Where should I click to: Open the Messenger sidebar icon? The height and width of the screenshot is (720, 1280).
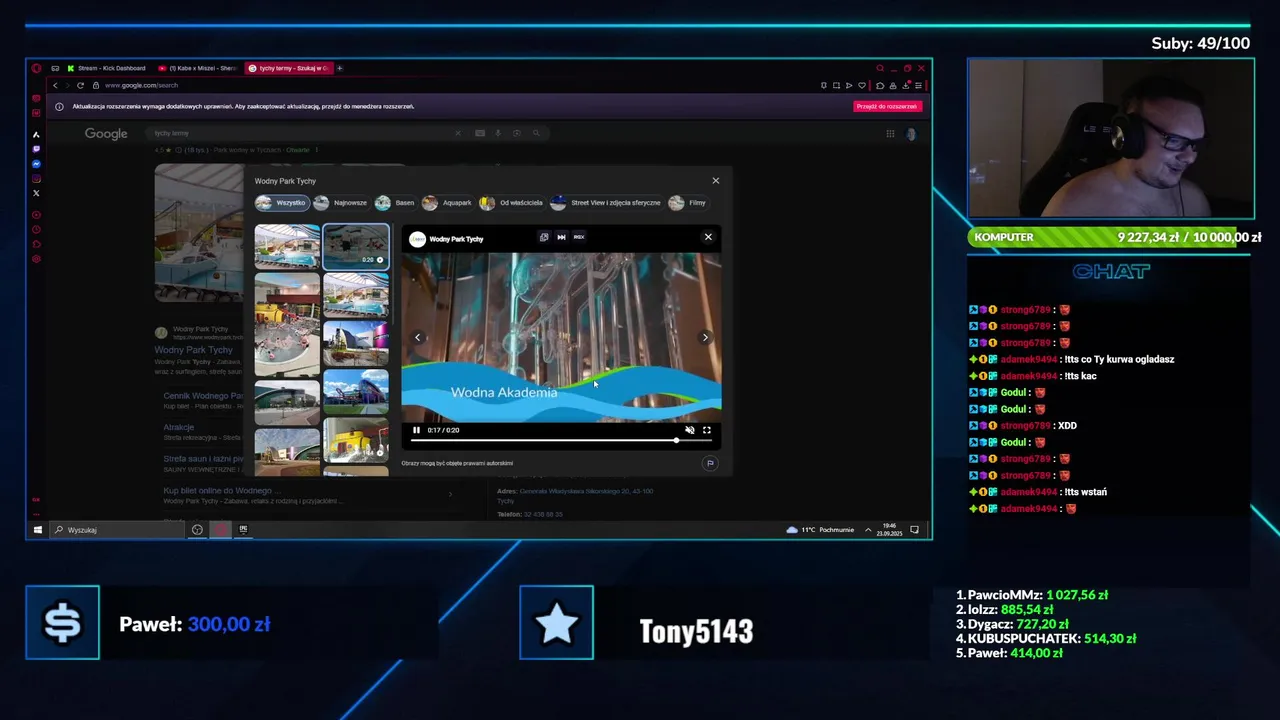click(x=36, y=164)
